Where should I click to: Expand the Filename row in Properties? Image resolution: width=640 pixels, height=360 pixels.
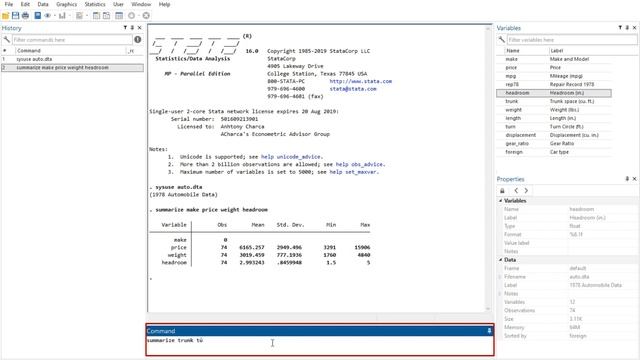coord(500,277)
